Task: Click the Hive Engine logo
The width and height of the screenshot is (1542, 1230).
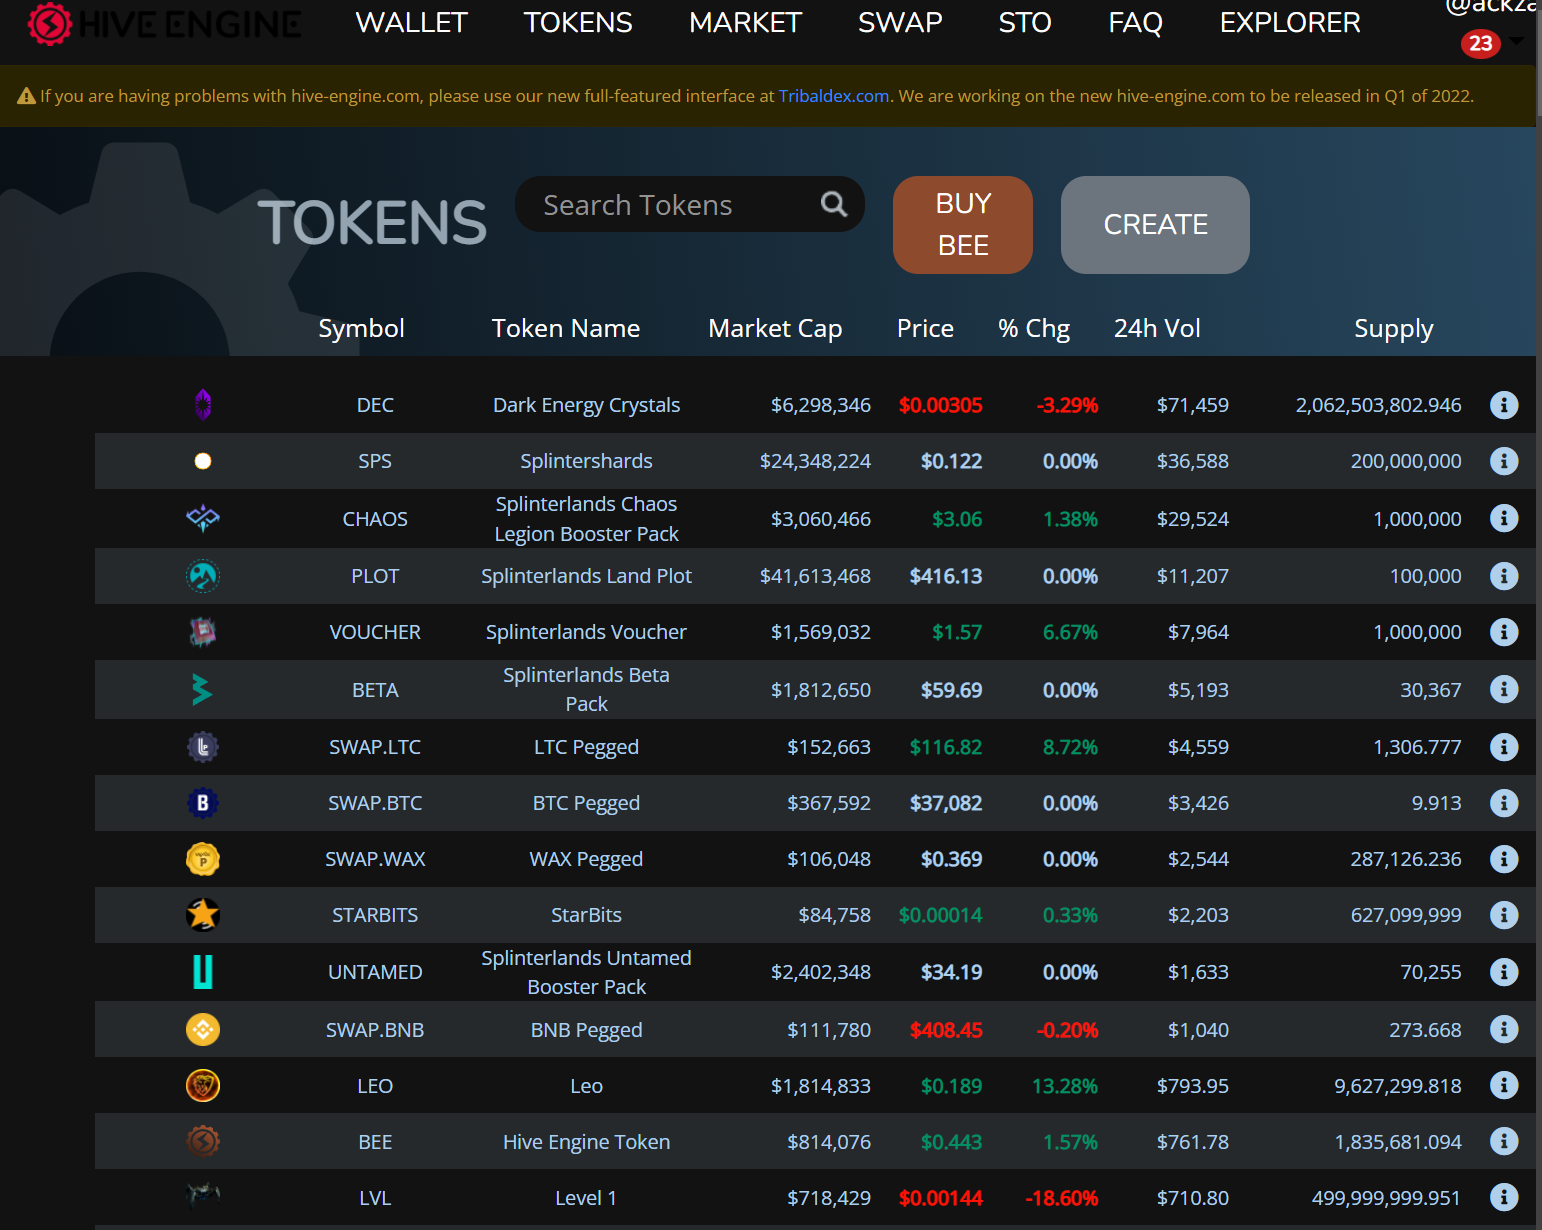Action: point(165,23)
